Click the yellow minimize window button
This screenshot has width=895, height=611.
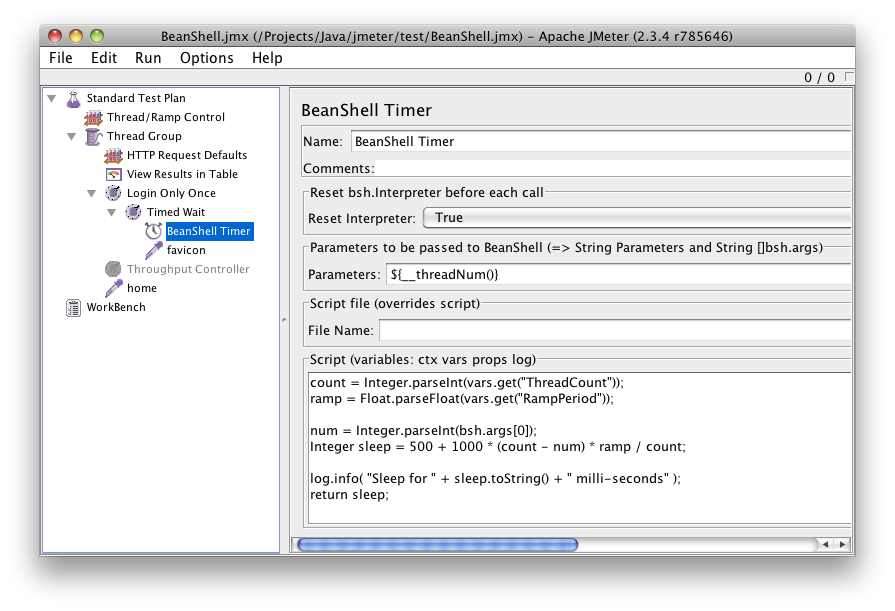tap(76, 36)
